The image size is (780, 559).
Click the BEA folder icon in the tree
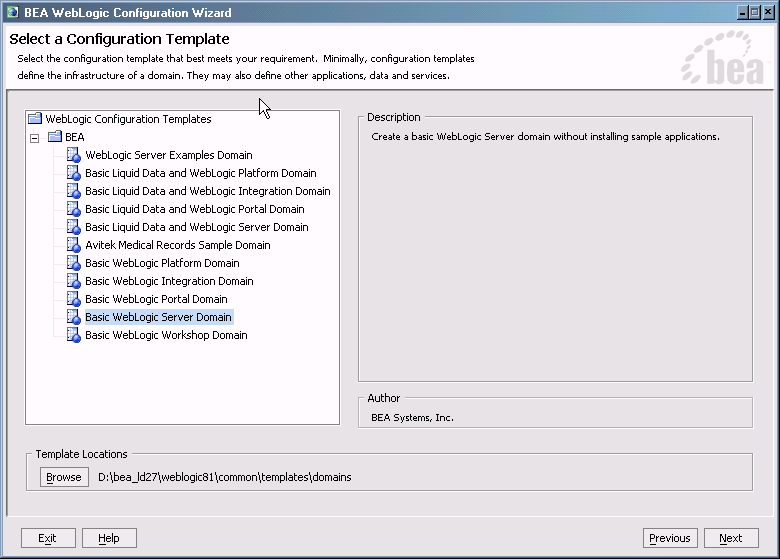[x=55, y=137]
